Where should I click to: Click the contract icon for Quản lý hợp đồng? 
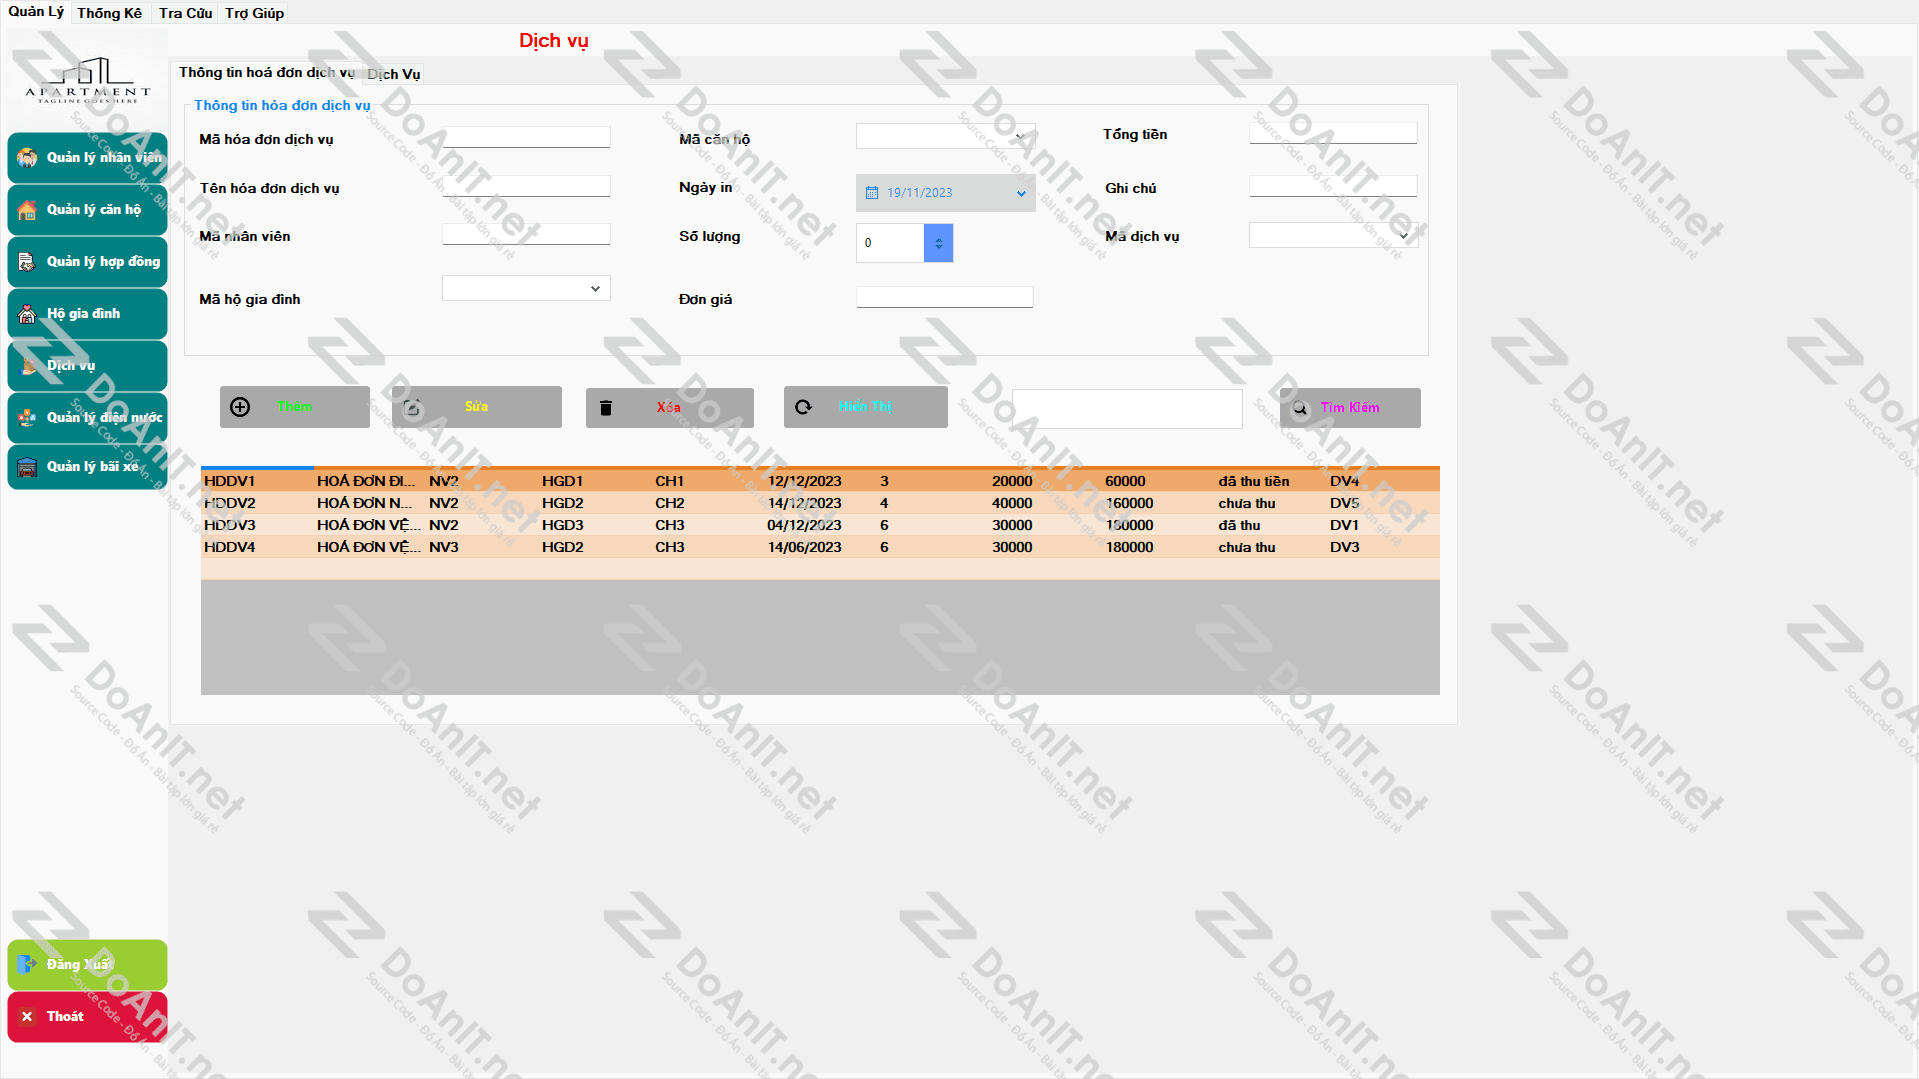tap(27, 262)
